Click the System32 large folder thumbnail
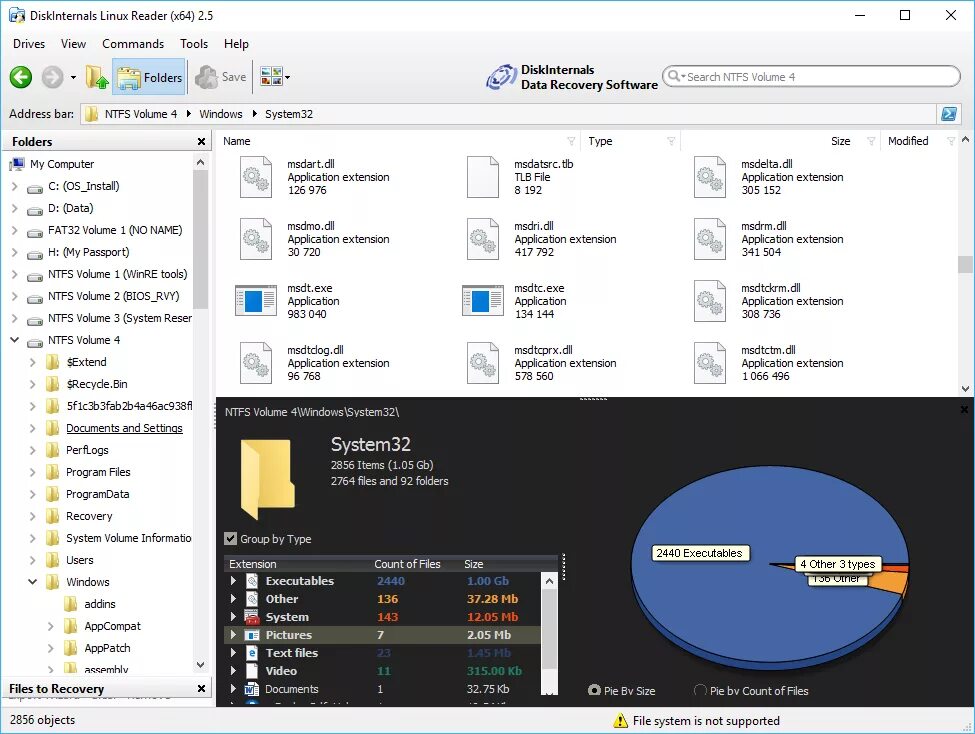975x734 pixels. (x=268, y=479)
